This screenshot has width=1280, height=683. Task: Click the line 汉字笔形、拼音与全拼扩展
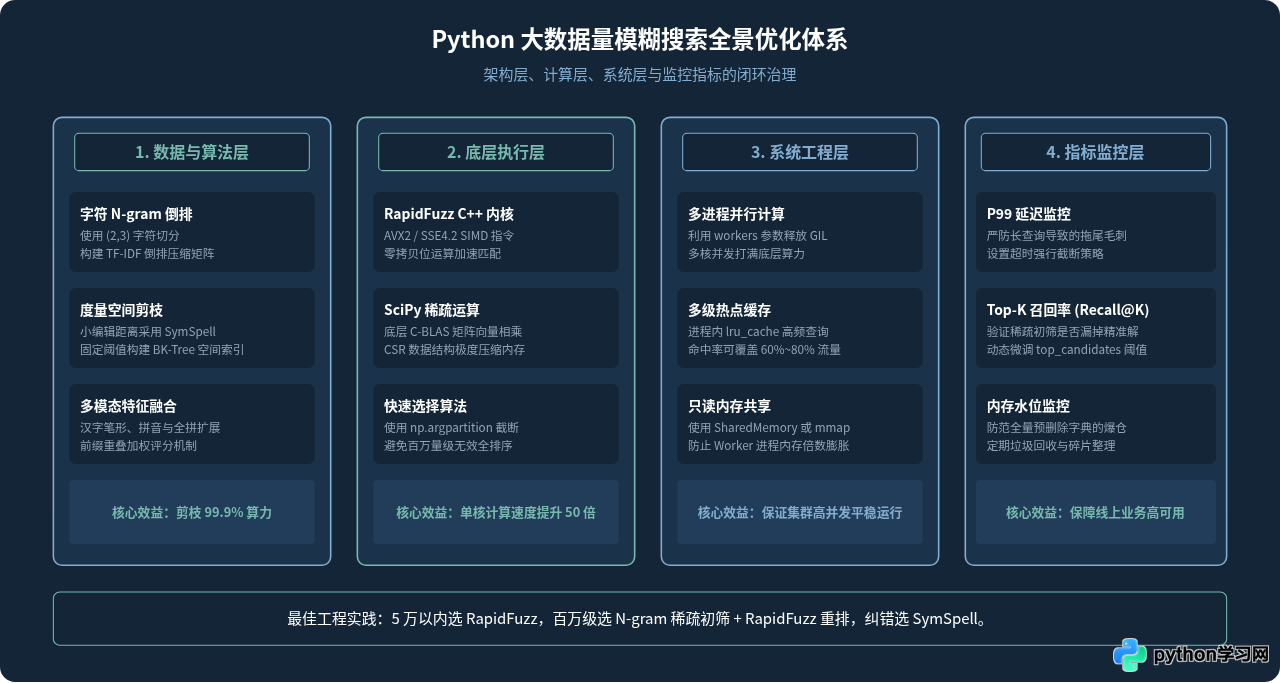[x=150, y=428]
